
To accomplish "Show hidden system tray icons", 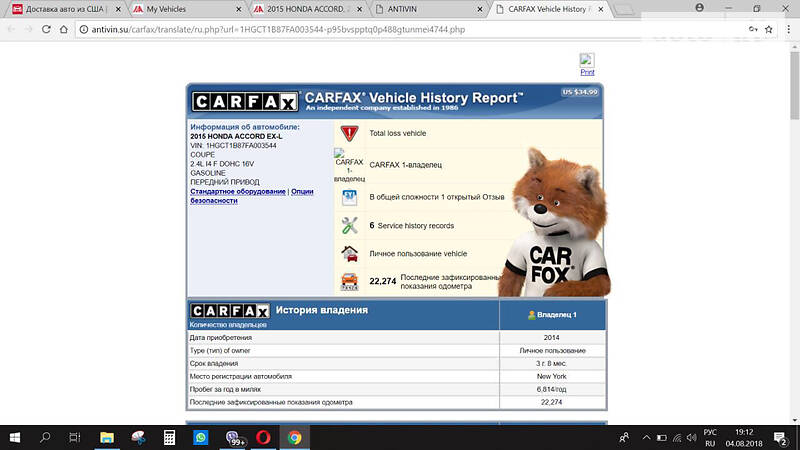I will [x=646, y=438].
